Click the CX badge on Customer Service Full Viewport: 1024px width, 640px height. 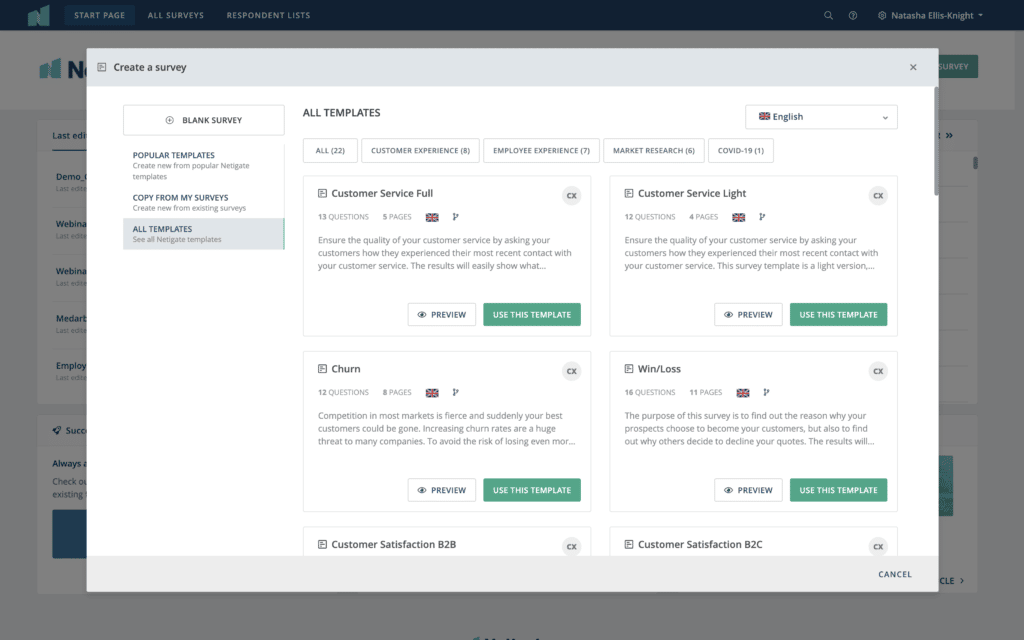pos(571,196)
